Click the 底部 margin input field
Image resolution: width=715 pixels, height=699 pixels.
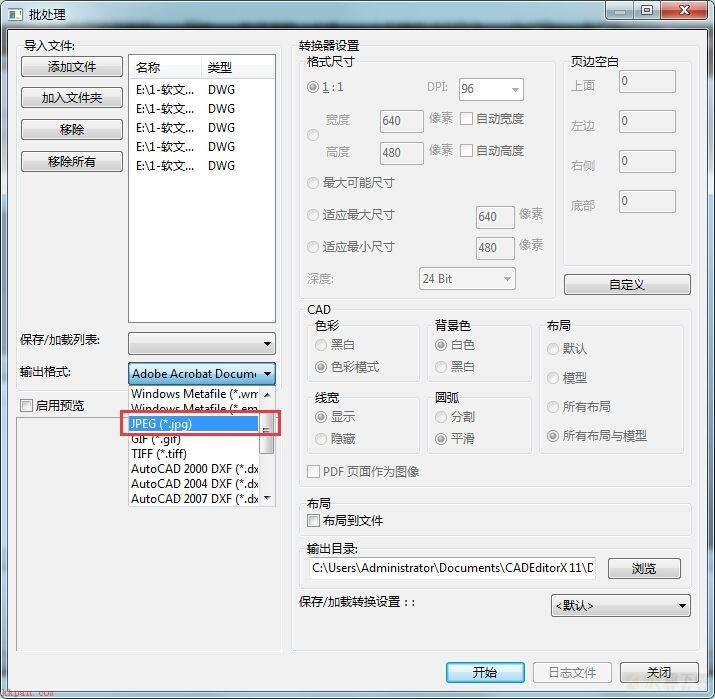647,201
